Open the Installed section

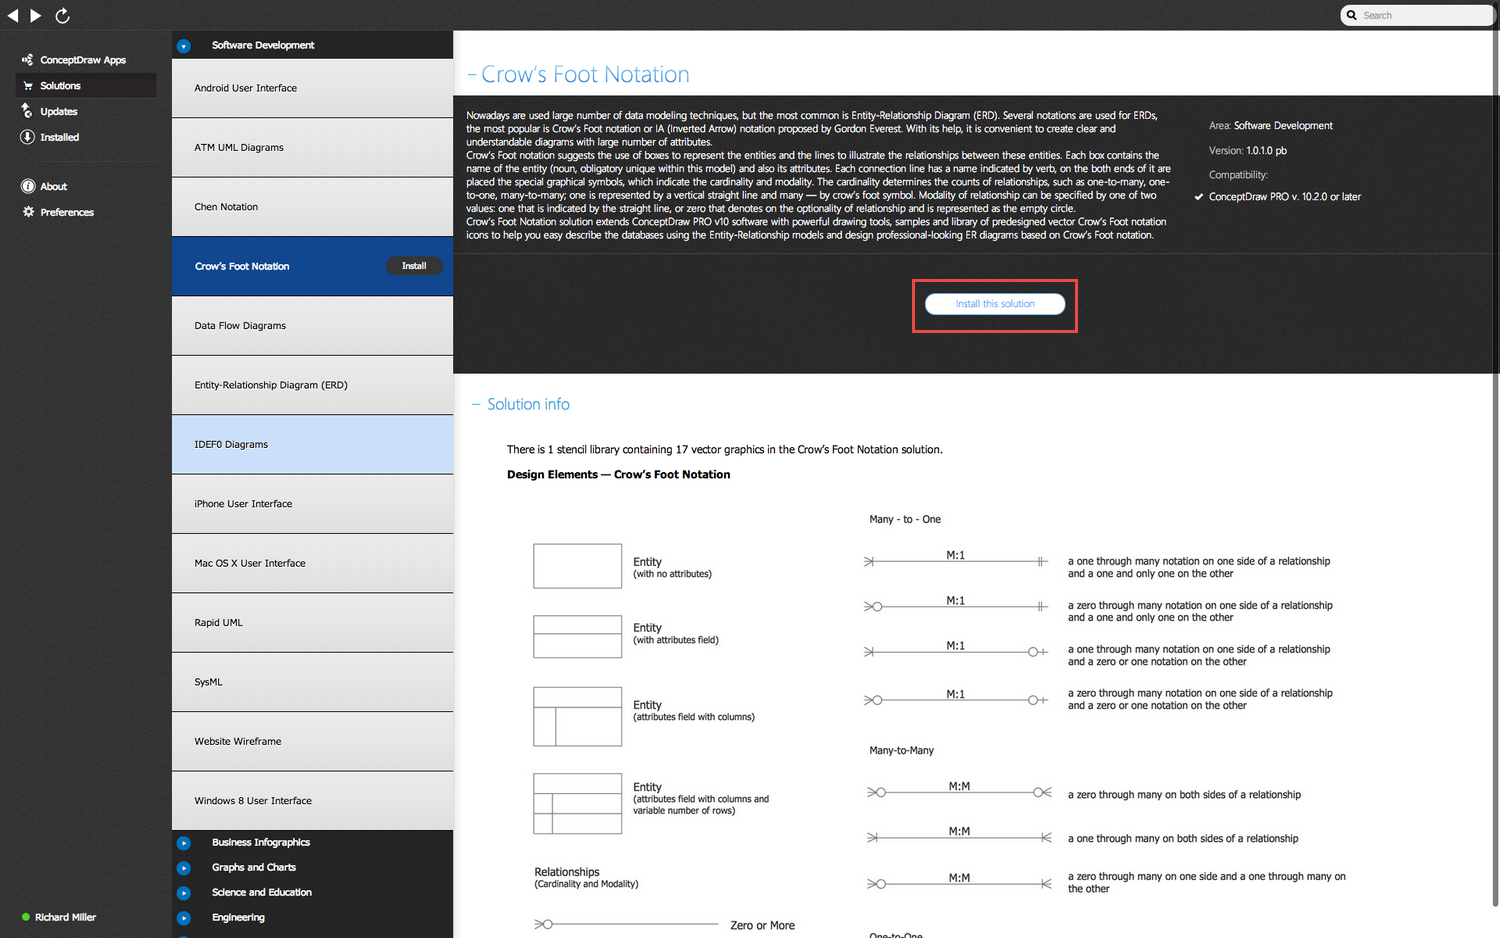click(x=59, y=137)
